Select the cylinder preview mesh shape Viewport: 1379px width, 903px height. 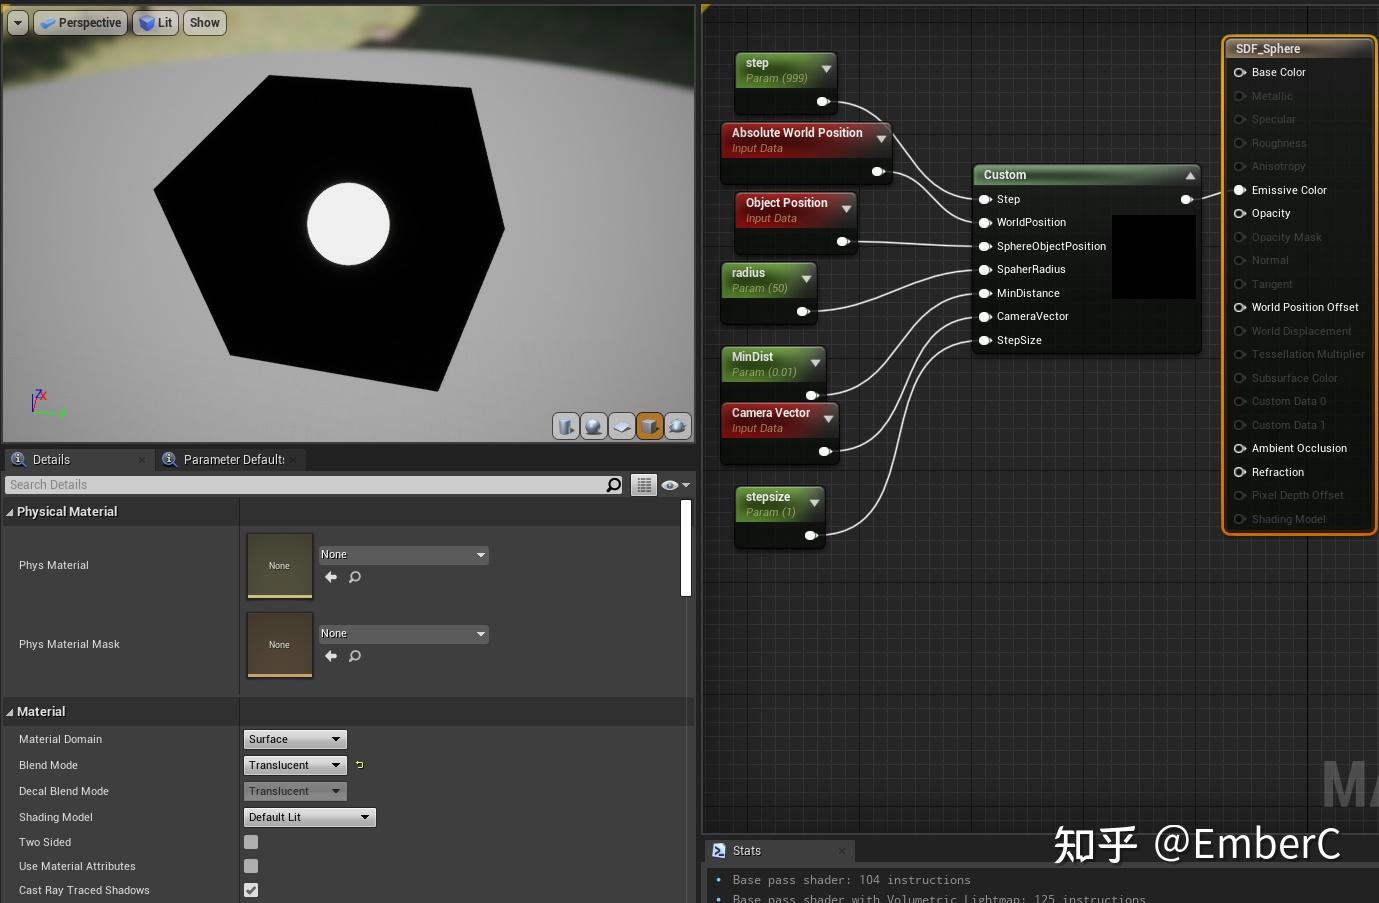click(566, 426)
